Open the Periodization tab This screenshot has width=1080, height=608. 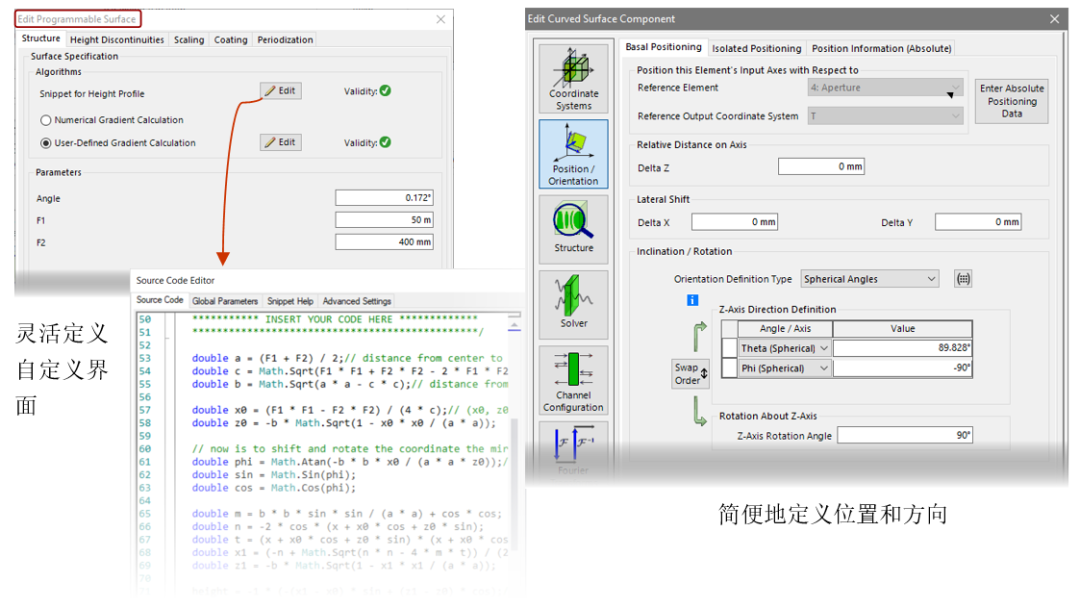pos(285,40)
